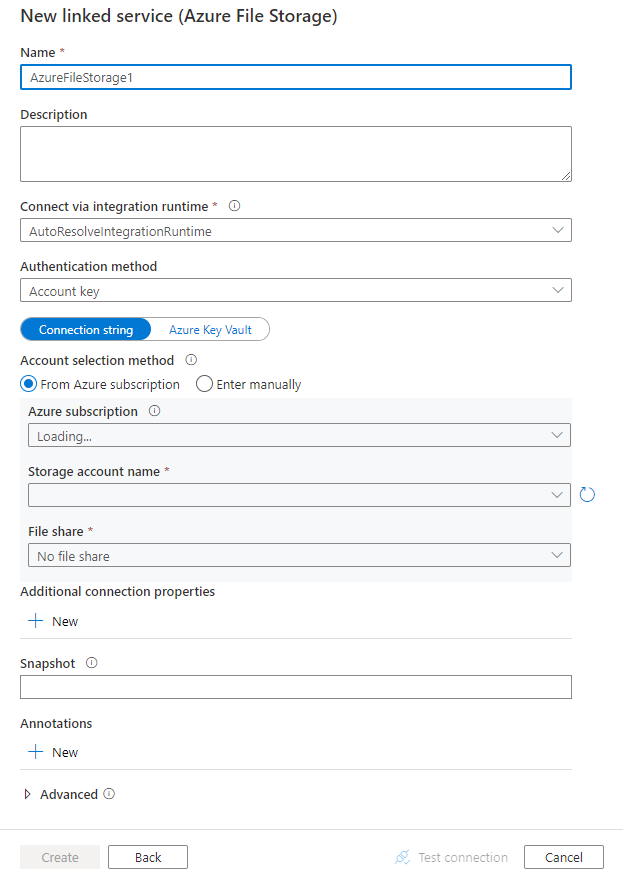The height and width of the screenshot is (881, 623).
Task: Click the Create button
Action: point(59,857)
